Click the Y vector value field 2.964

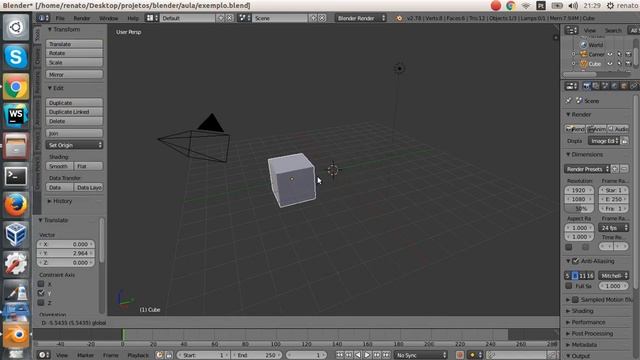(66, 253)
